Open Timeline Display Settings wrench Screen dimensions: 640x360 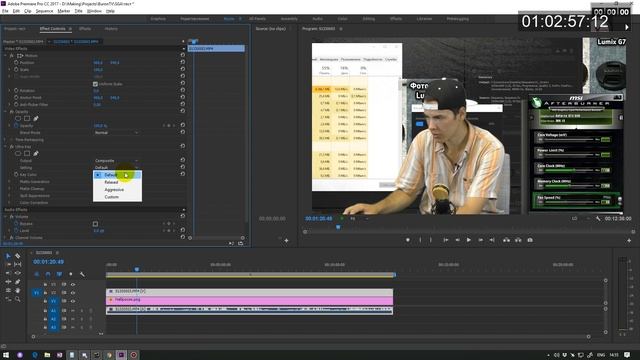[82, 274]
